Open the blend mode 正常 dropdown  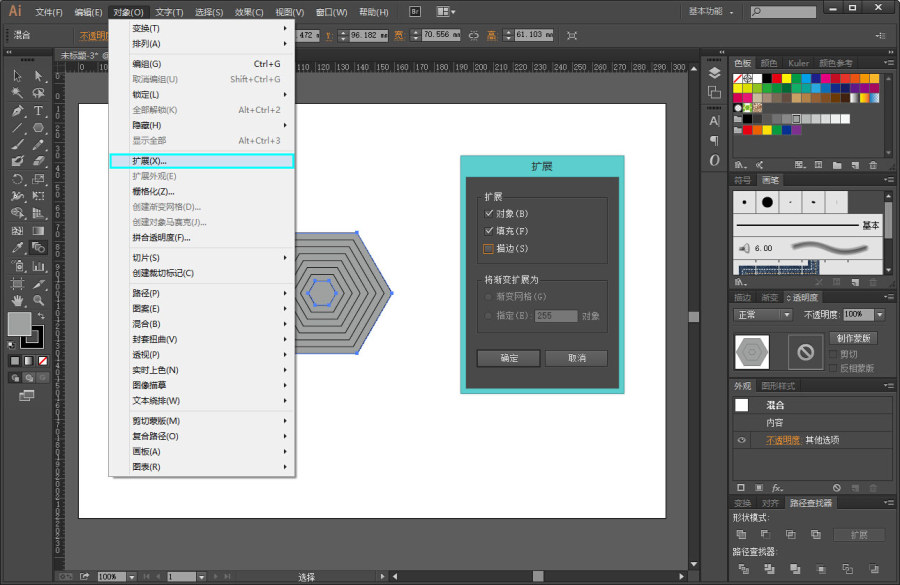click(763, 315)
